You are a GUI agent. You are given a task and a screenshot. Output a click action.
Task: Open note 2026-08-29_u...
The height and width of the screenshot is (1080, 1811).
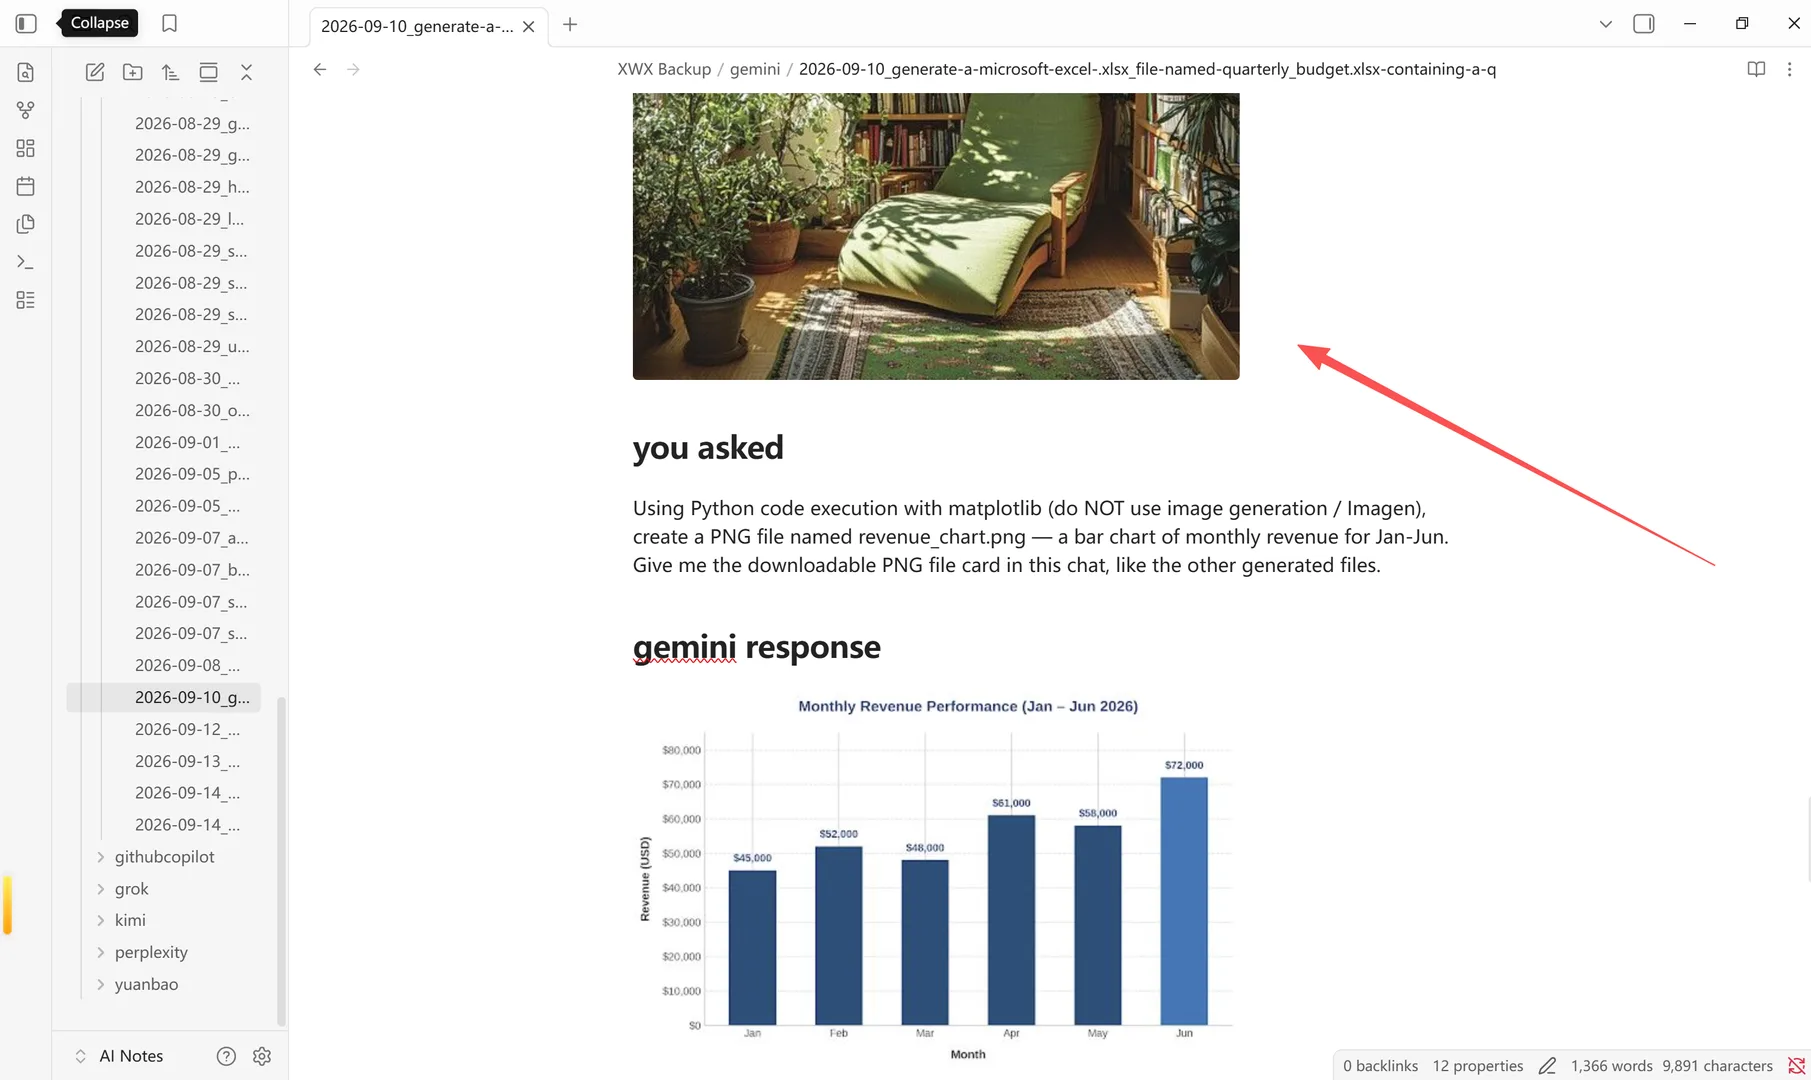pyautogui.click(x=192, y=346)
